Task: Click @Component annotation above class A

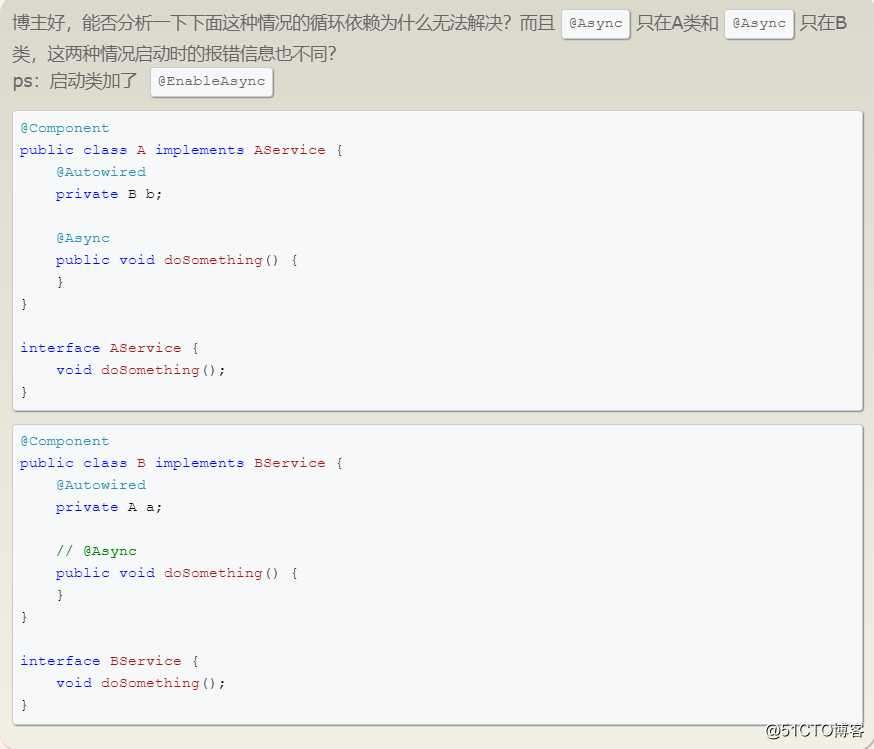Action: (65, 128)
